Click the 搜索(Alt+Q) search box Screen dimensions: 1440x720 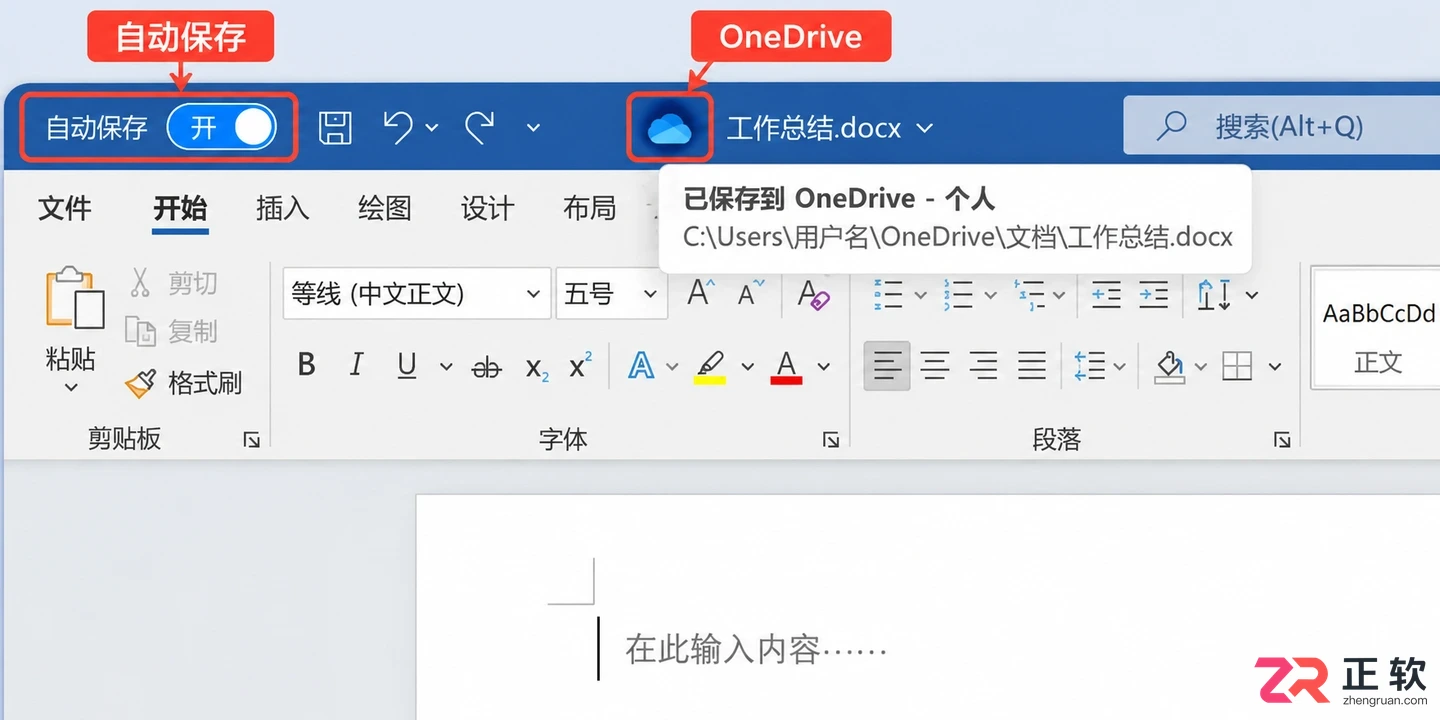1282,126
